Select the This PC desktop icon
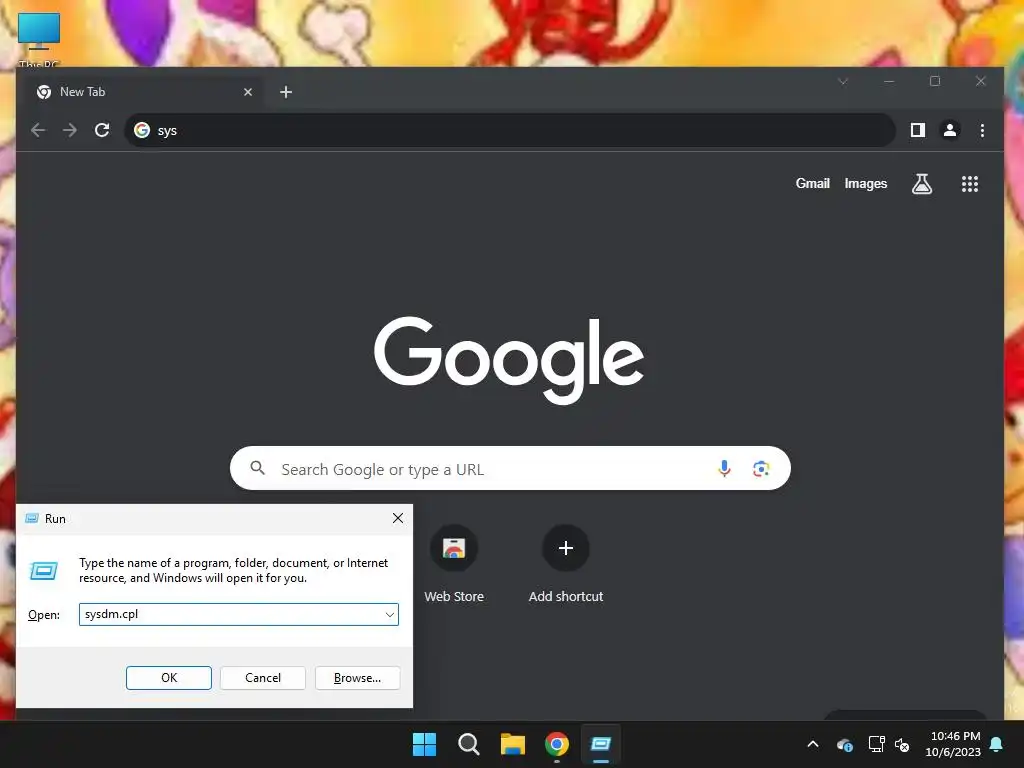The height and width of the screenshot is (768, 1024). 39,39
